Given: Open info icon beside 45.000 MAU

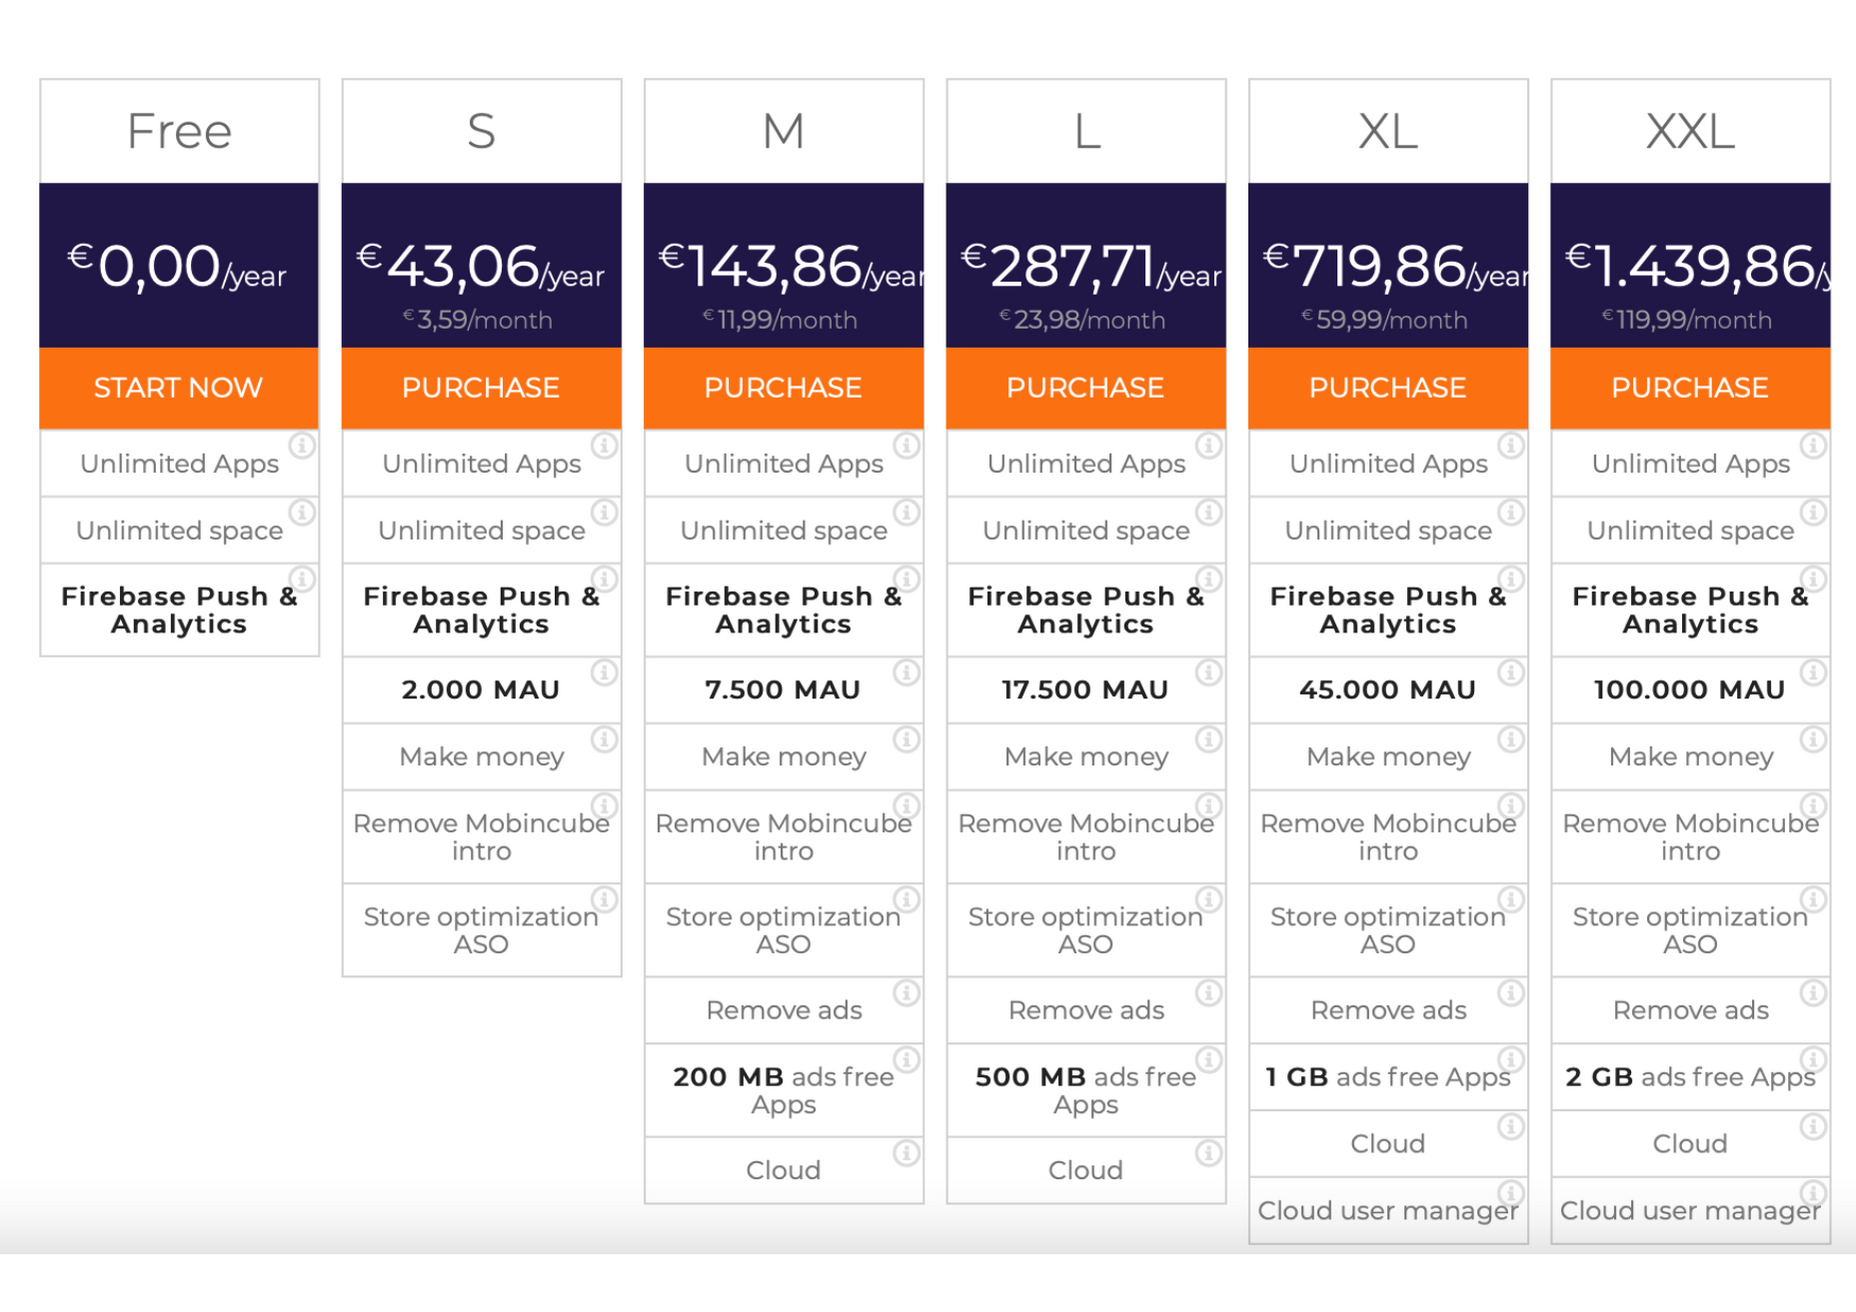Looking at the screenshot, I should pos(1511,672).
